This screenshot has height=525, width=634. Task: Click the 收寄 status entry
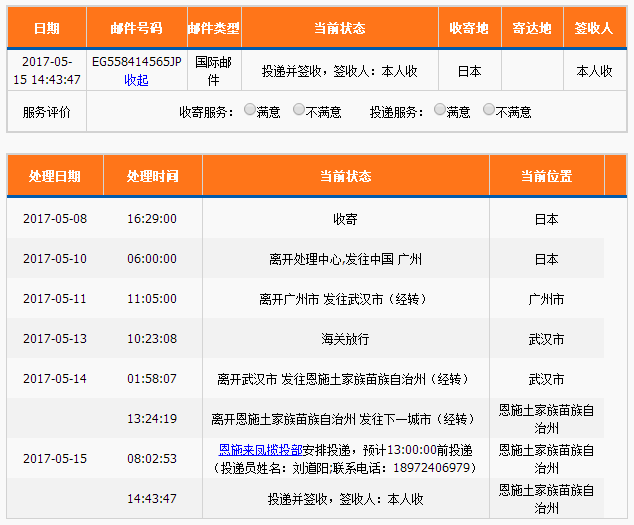pos(345,219)
